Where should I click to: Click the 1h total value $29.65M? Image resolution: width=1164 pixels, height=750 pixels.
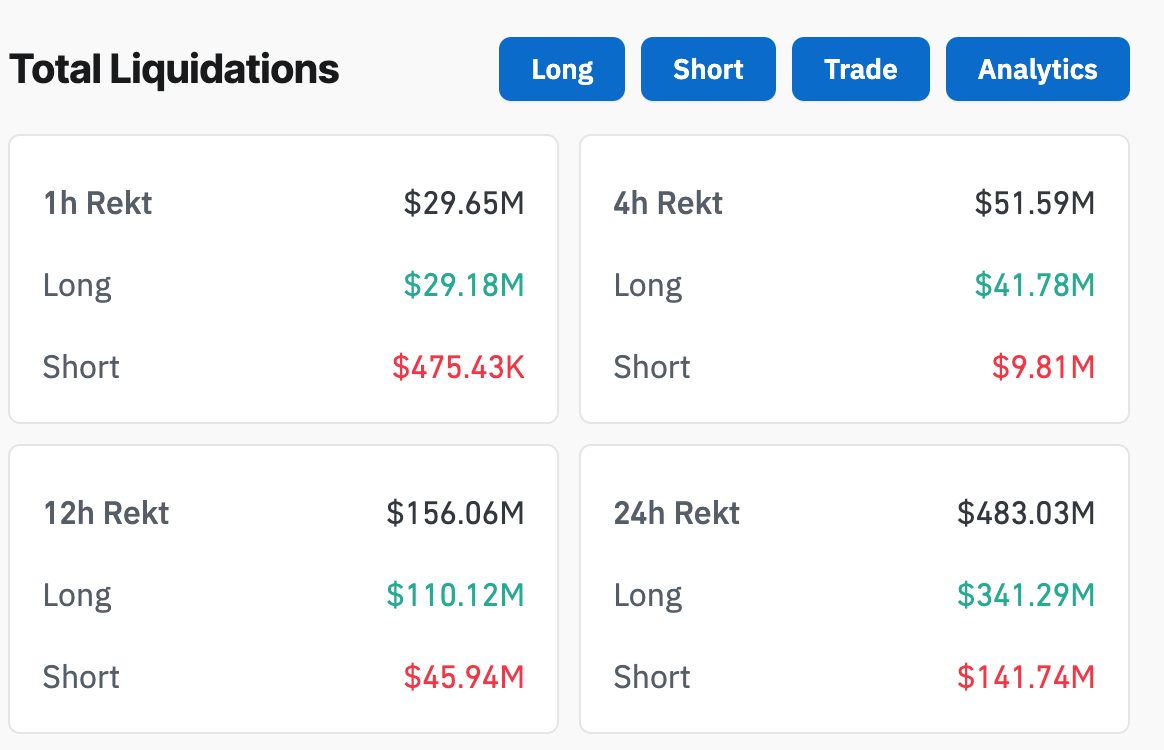point(464,203)
